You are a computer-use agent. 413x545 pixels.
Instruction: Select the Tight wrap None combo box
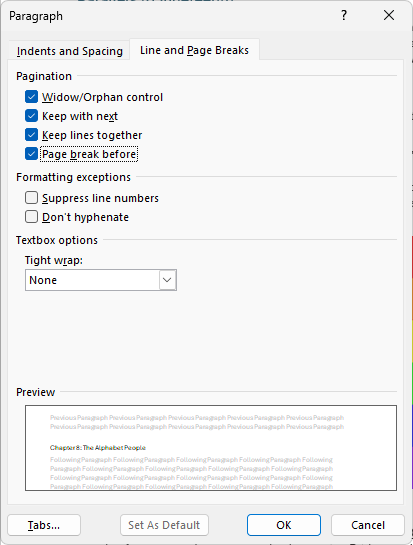click(101, 280)
